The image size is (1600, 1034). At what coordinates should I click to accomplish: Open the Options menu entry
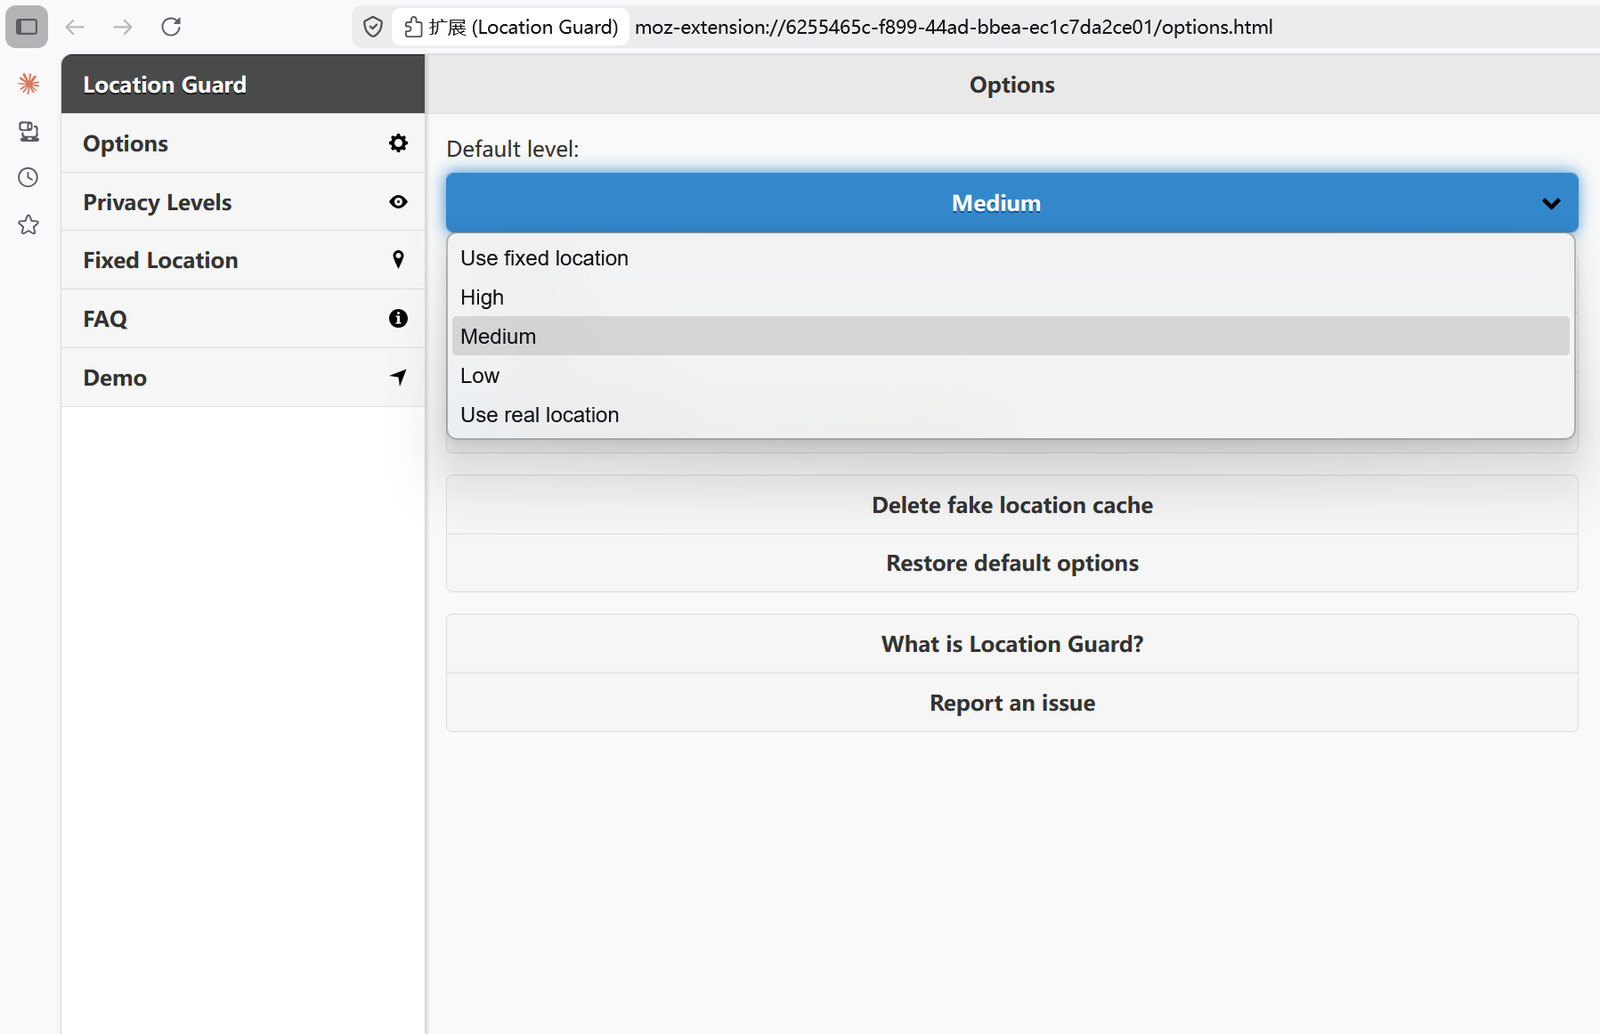(243, 143)
